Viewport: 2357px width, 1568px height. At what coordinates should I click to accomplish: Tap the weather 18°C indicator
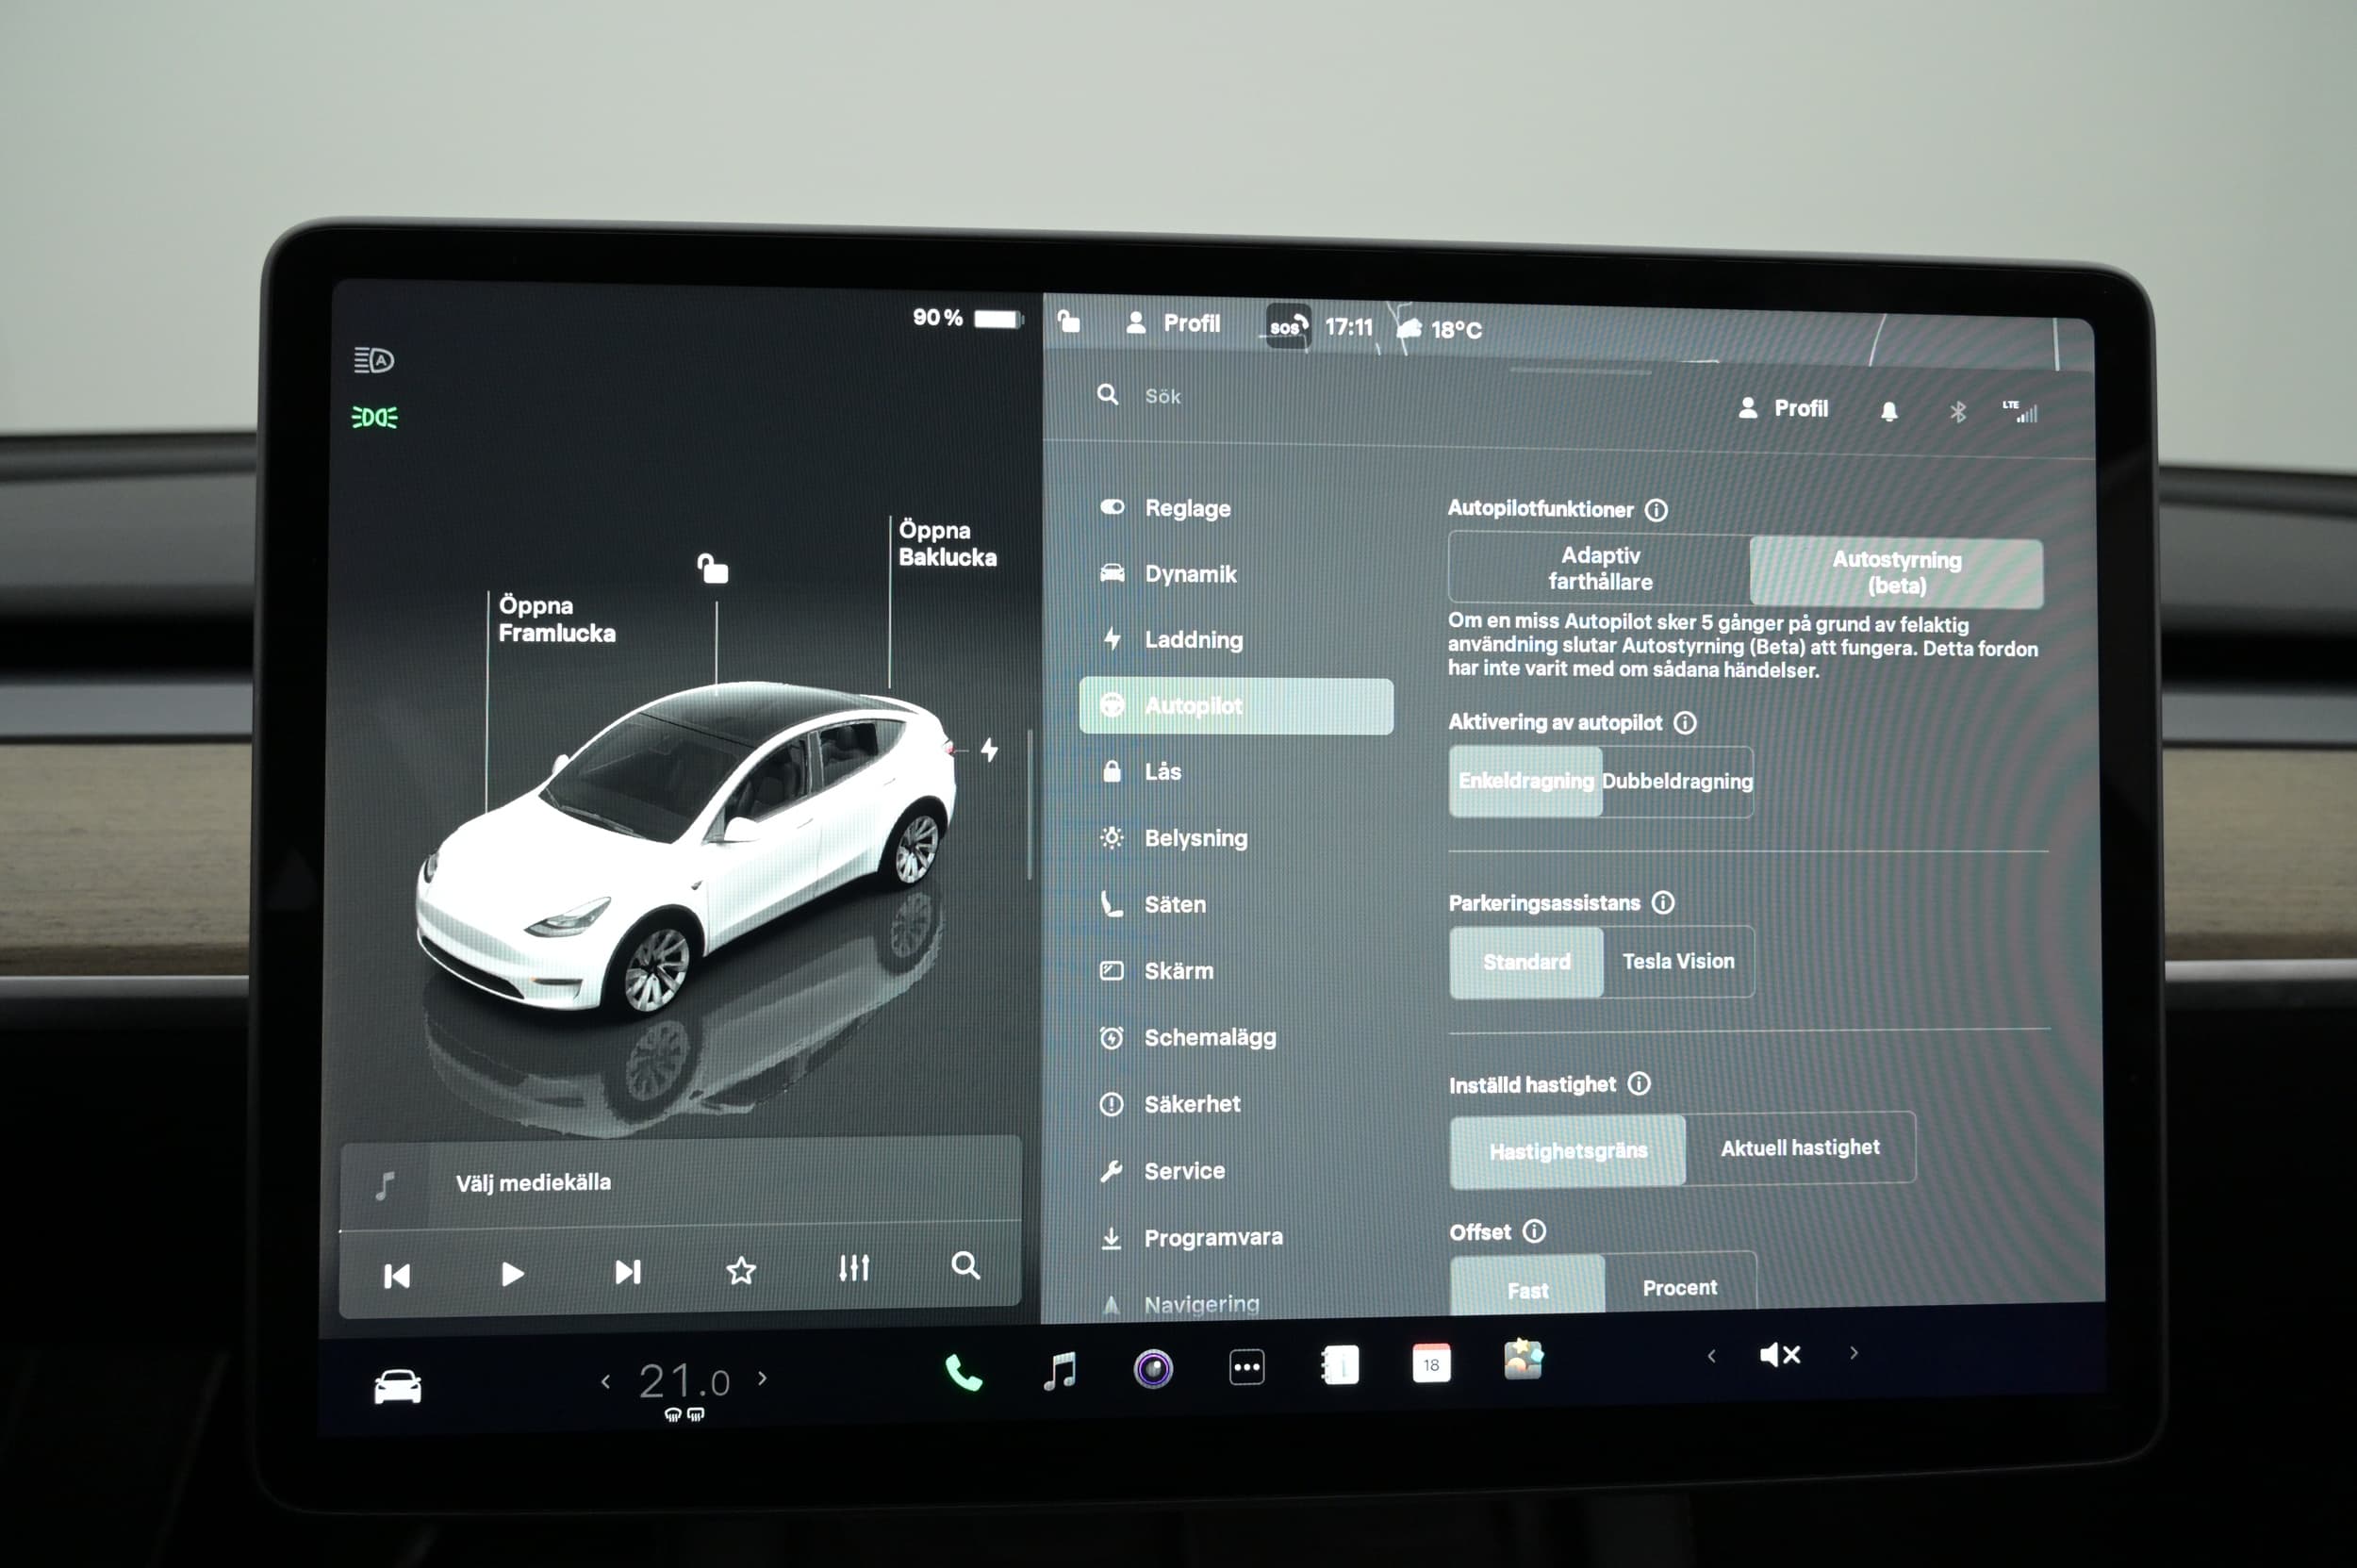pyautogui.click(x=1440, y=329)
